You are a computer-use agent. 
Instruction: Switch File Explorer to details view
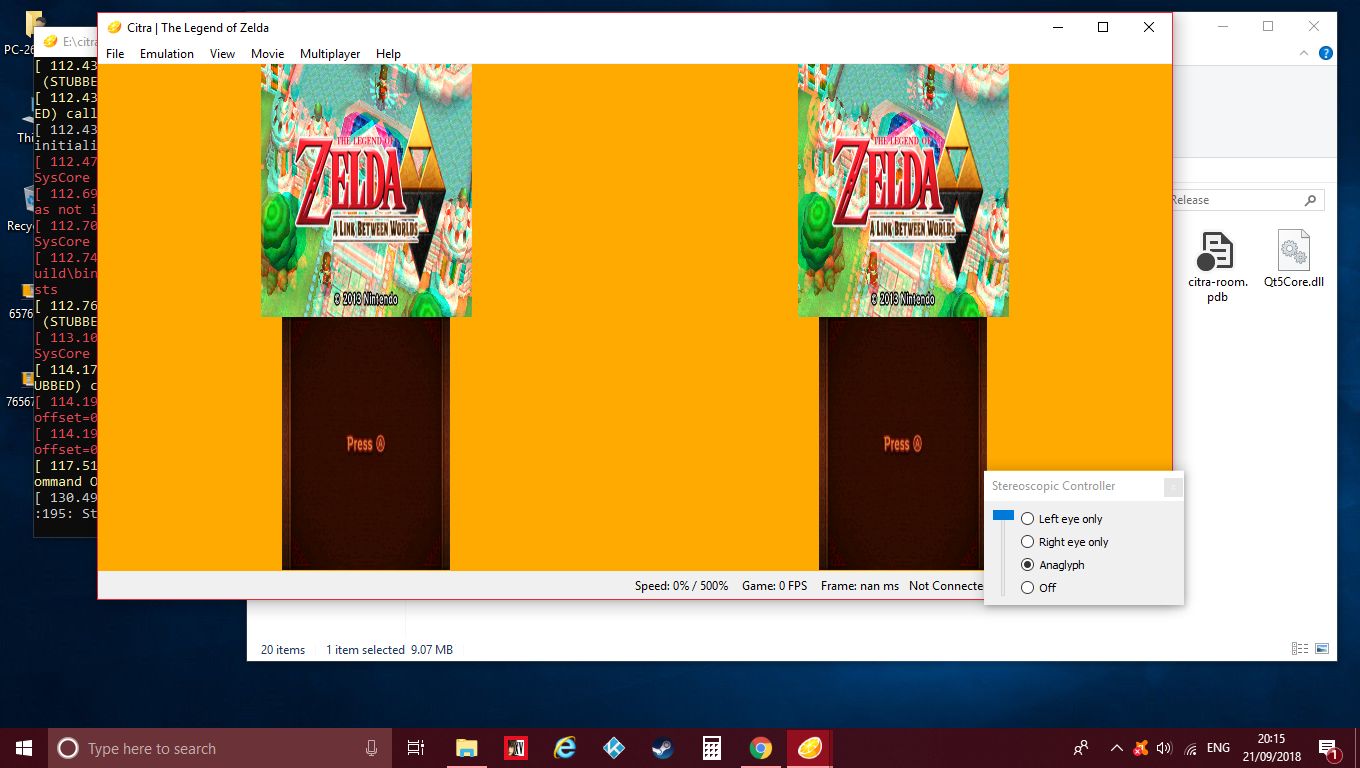pos(1299,649)
